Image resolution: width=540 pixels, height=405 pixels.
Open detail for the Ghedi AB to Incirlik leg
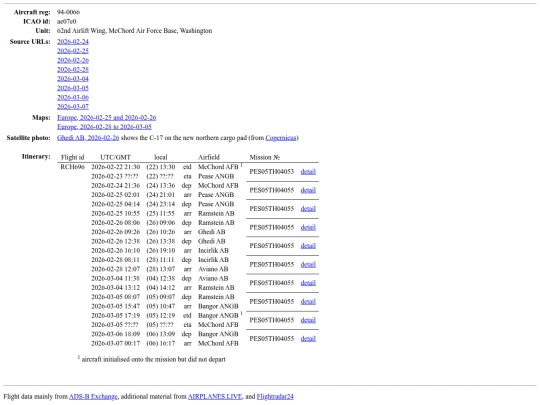(x=308, y=246)
